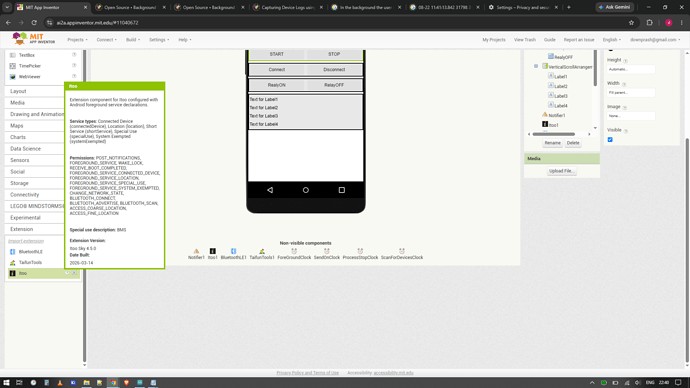Open the Connect dropdown menu
The height and width of the screenshot is (388, 690).
tap(106, 40)
